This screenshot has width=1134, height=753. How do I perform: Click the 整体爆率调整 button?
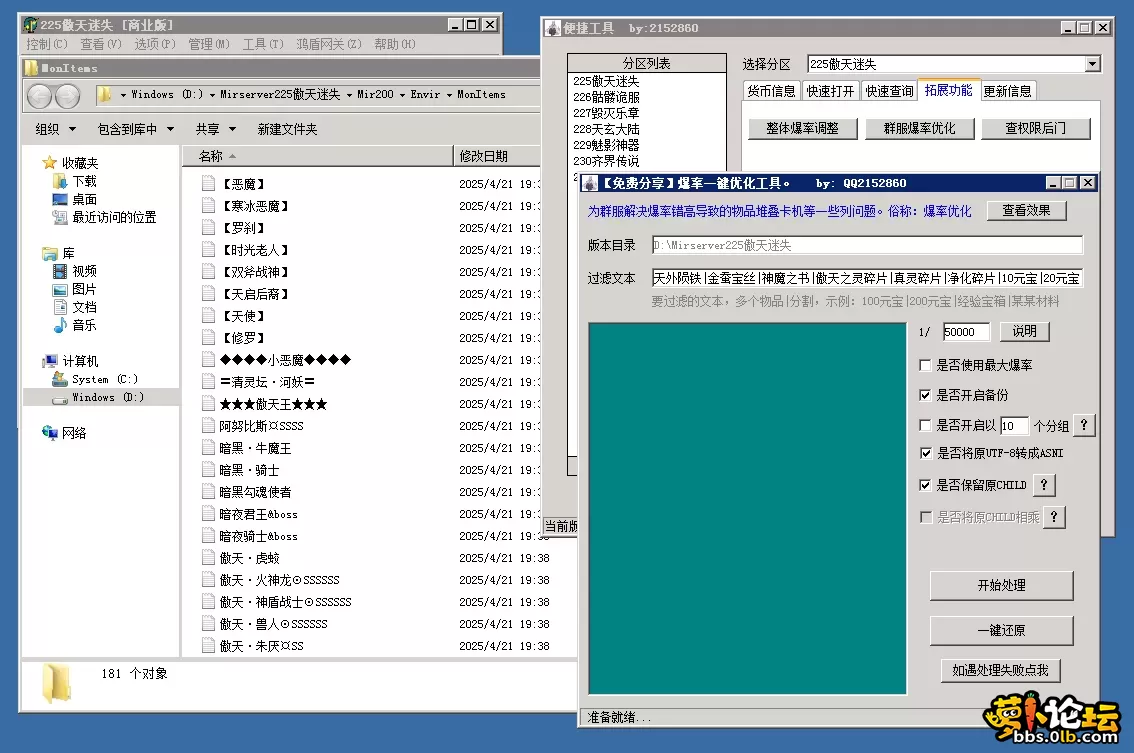click(802, 128)
